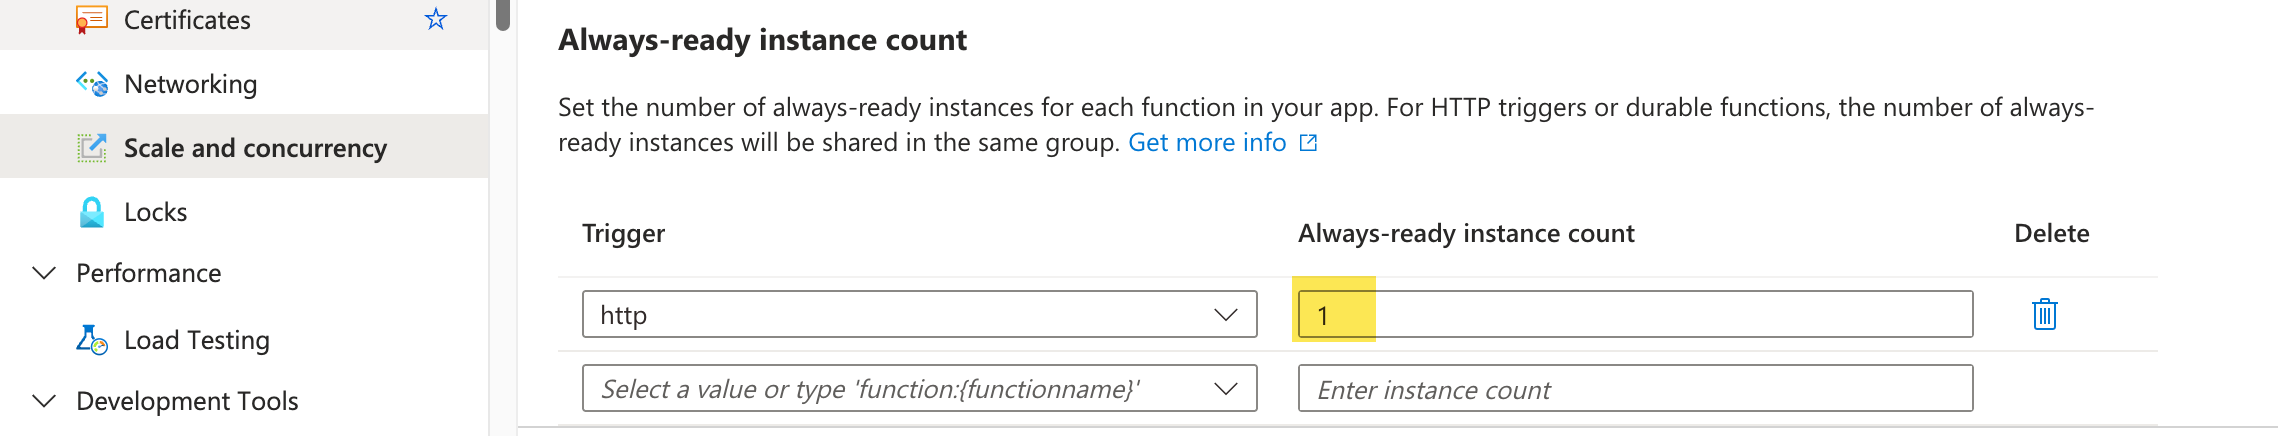
Task: Focus the 'Enter instance count' field
Action: (x=1634, y=388)
